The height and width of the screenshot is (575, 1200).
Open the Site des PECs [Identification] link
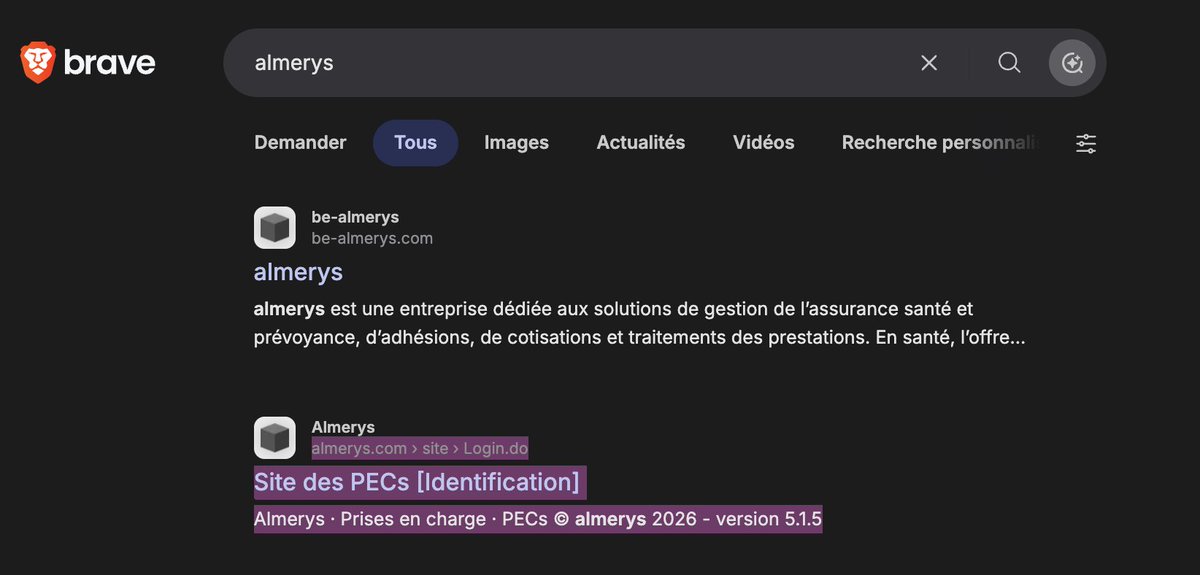417,482
